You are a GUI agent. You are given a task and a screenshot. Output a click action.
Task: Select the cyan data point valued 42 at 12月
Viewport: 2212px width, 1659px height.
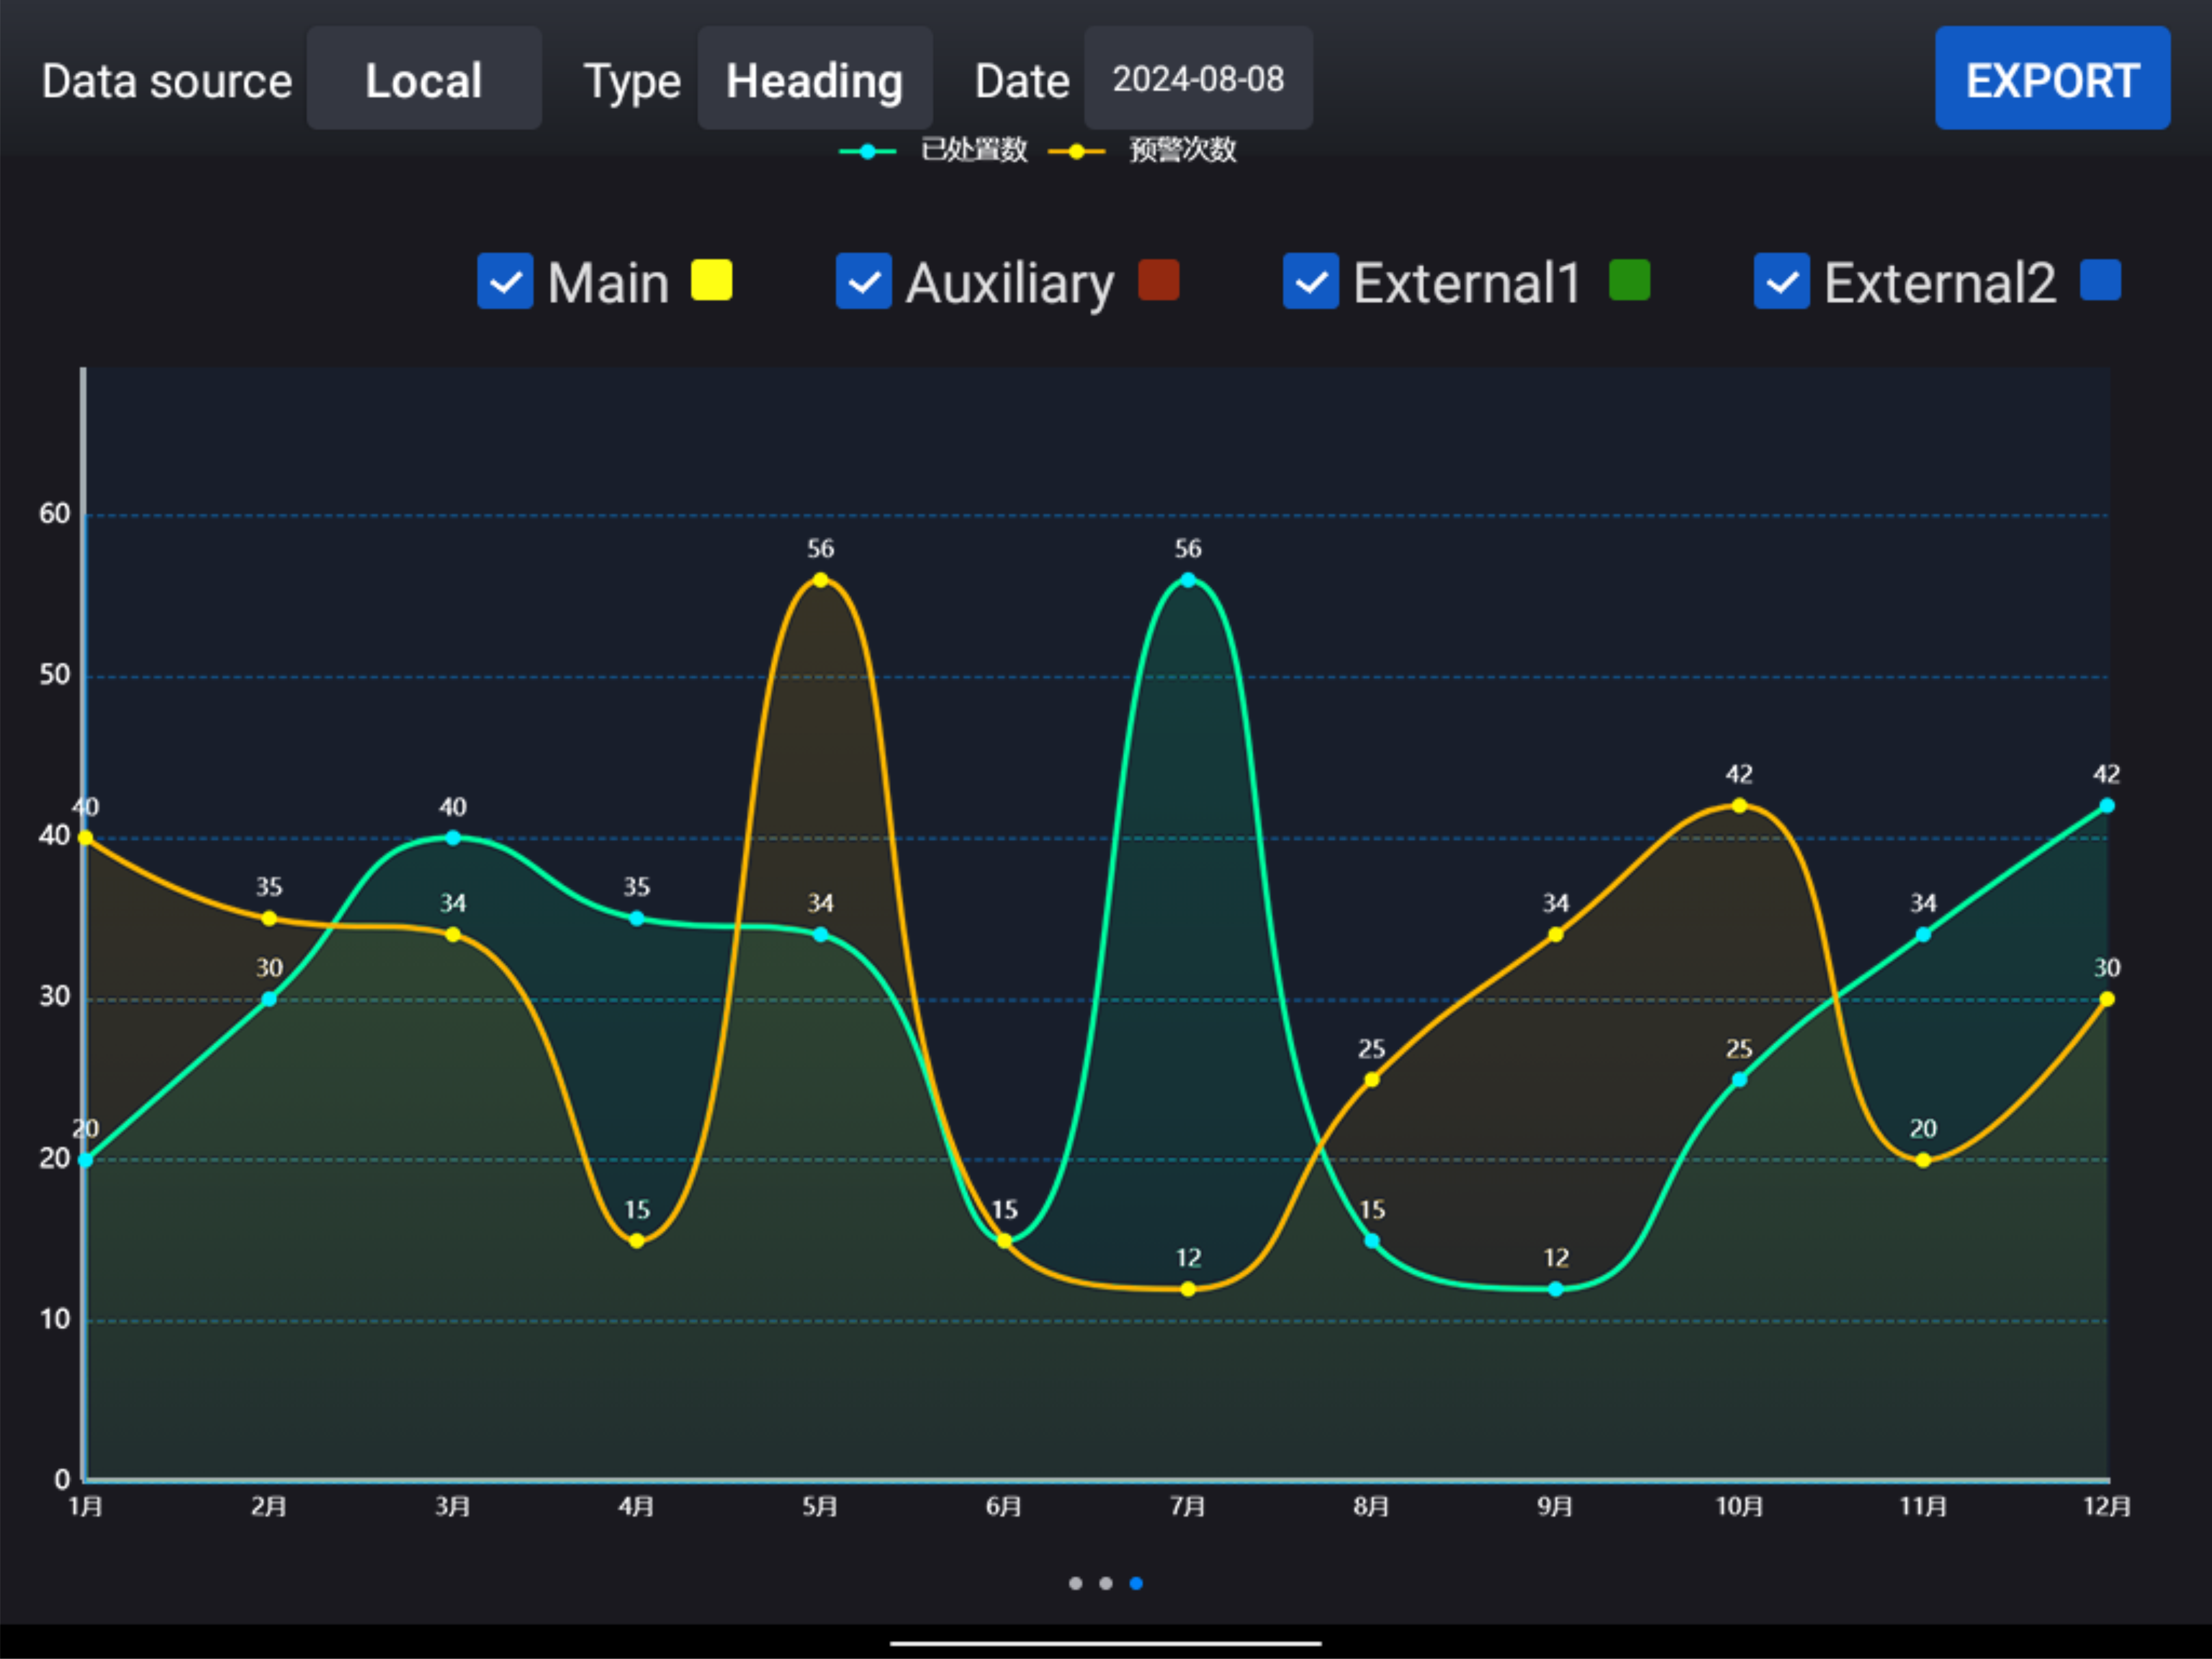[x=2106, y=806]
